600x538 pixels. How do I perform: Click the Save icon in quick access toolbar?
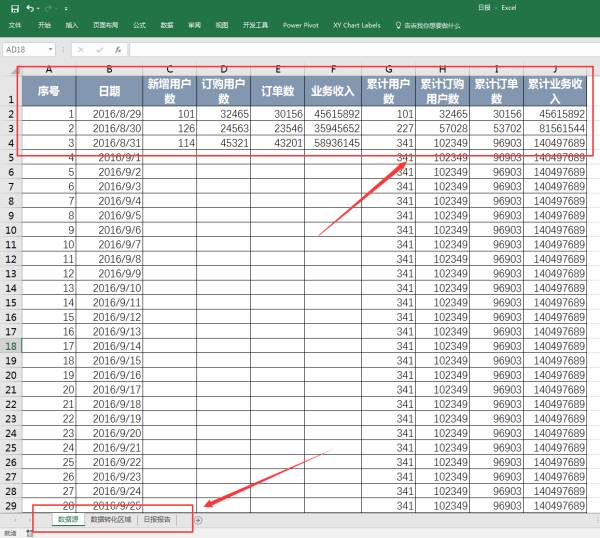click(15, 8)
